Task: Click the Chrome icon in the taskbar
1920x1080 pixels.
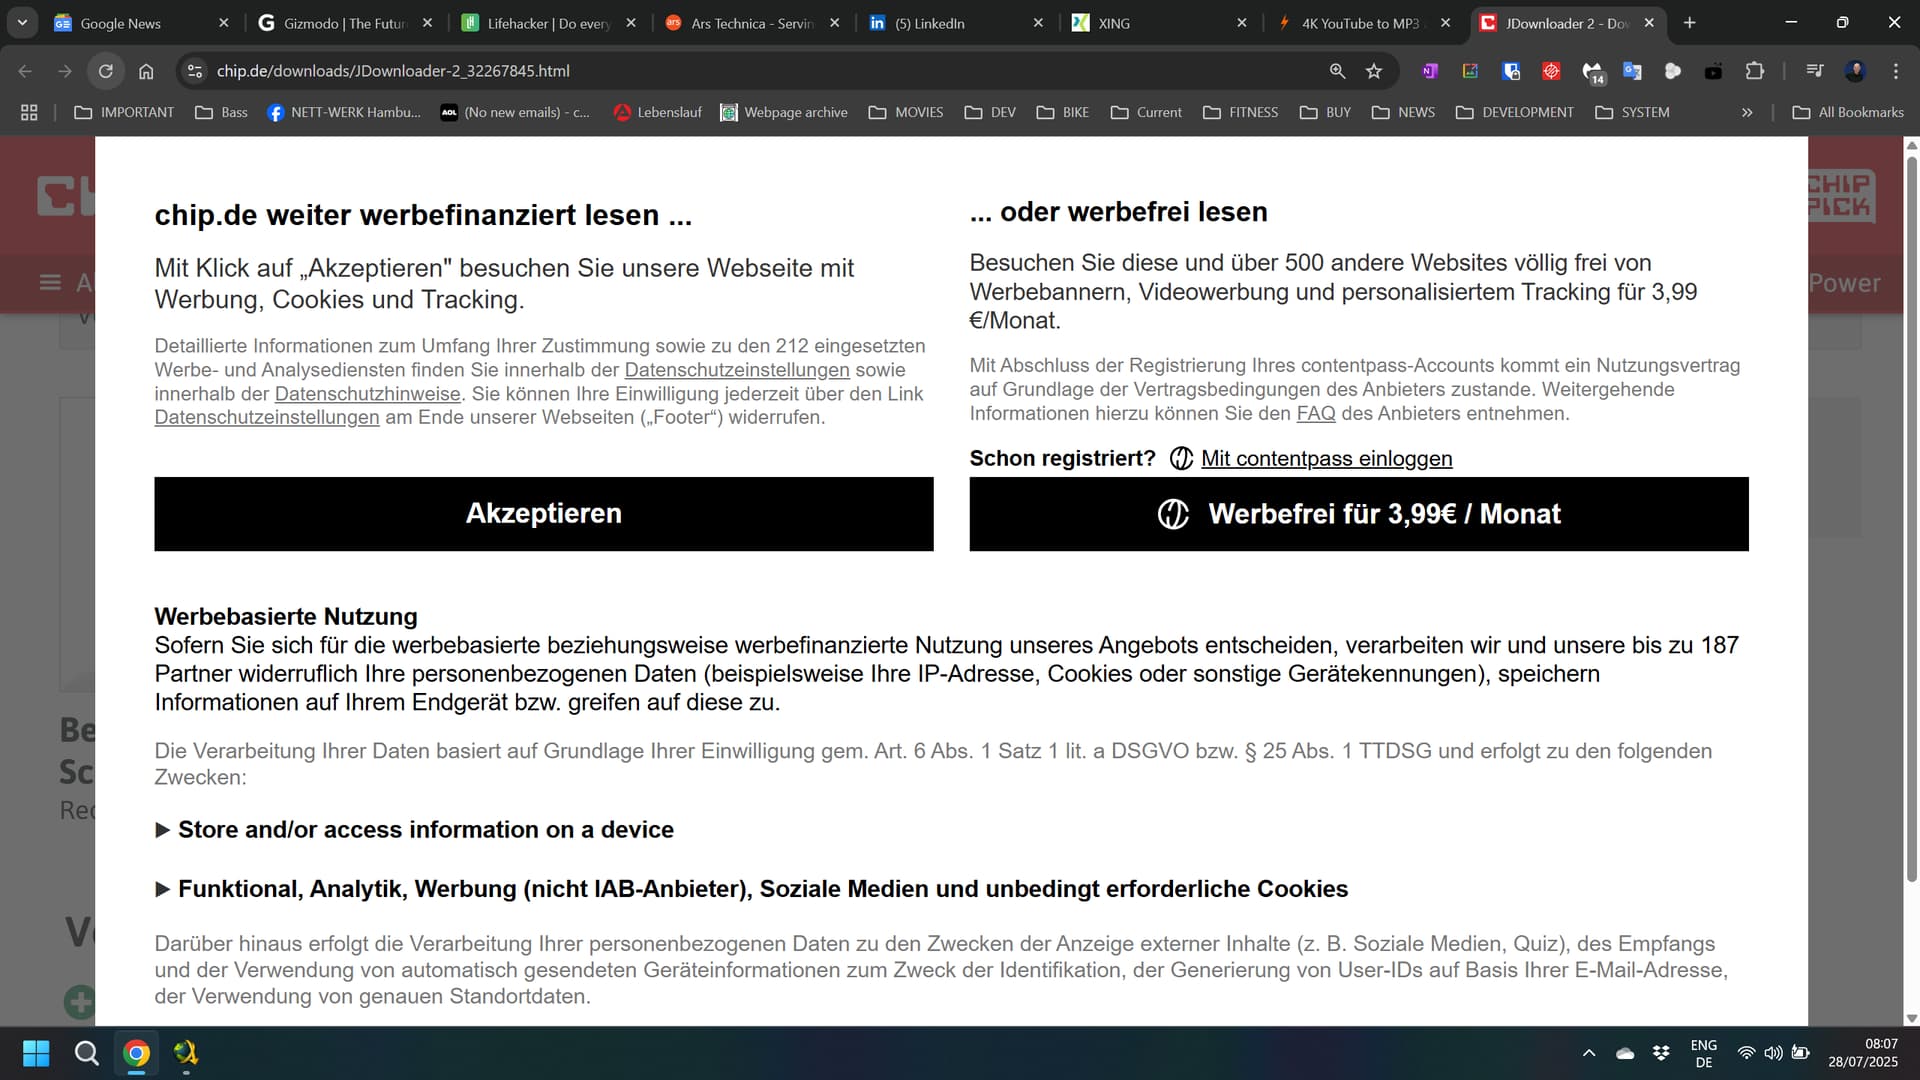Action: (x=137, y=1053)
